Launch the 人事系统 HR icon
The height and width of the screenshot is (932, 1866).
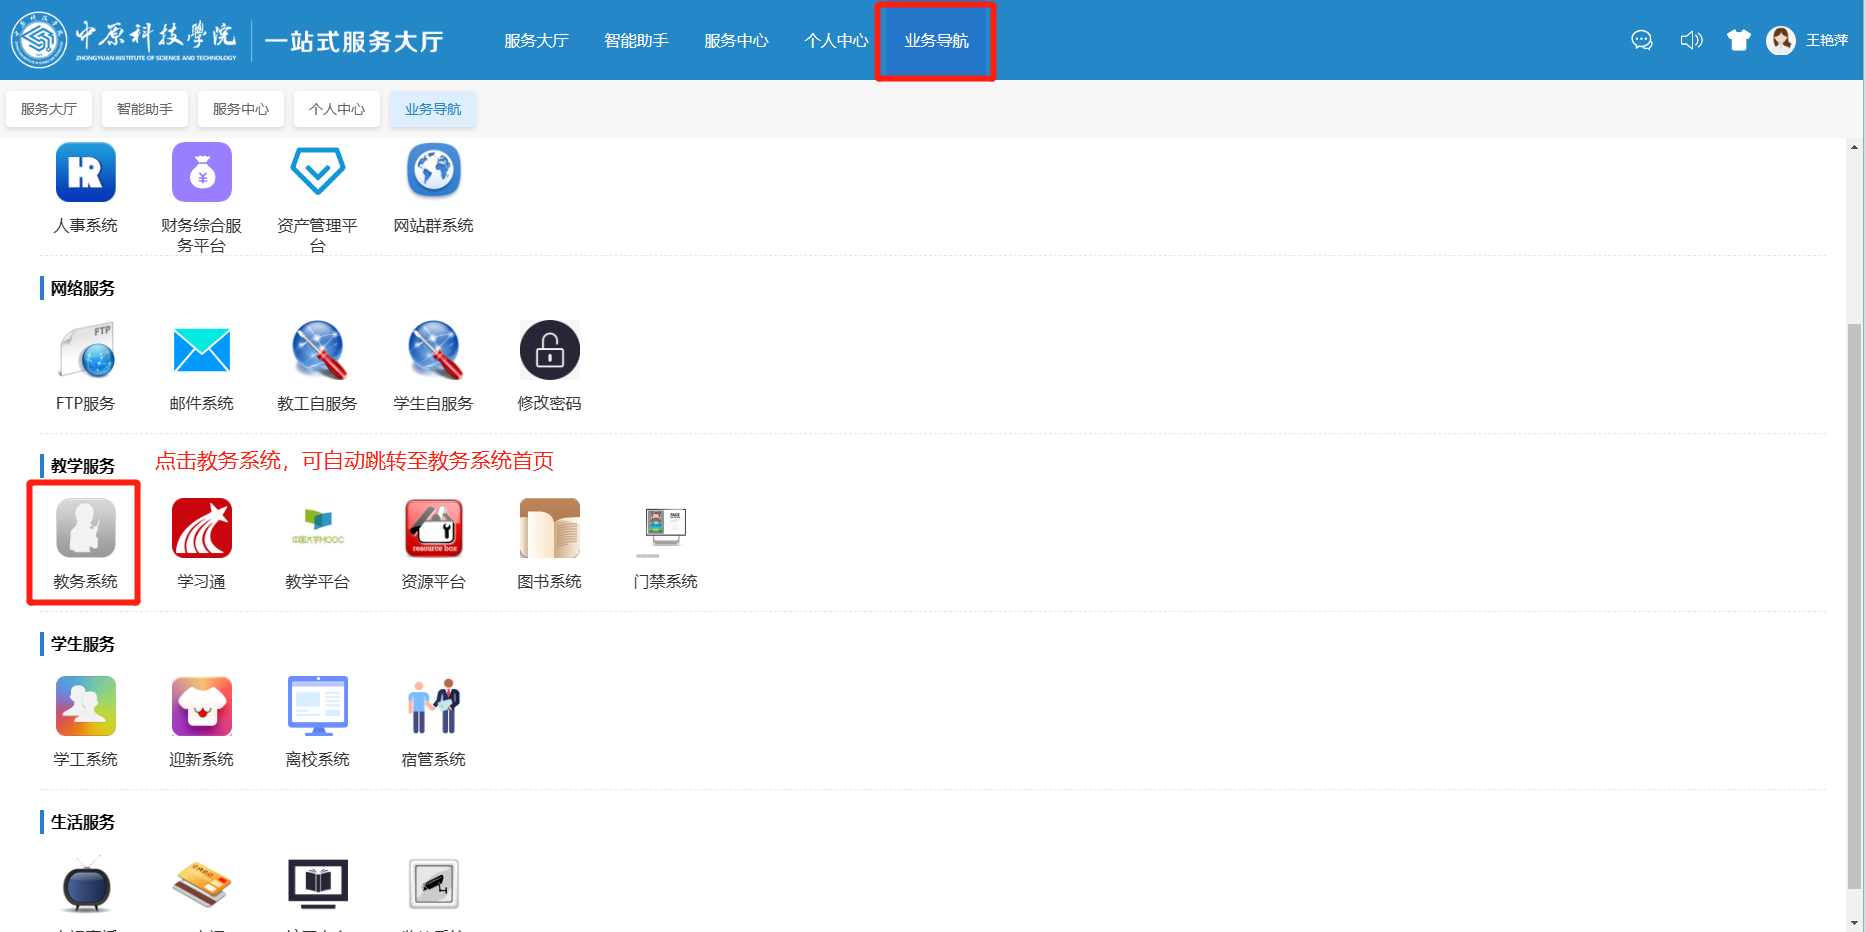(85, 172)
